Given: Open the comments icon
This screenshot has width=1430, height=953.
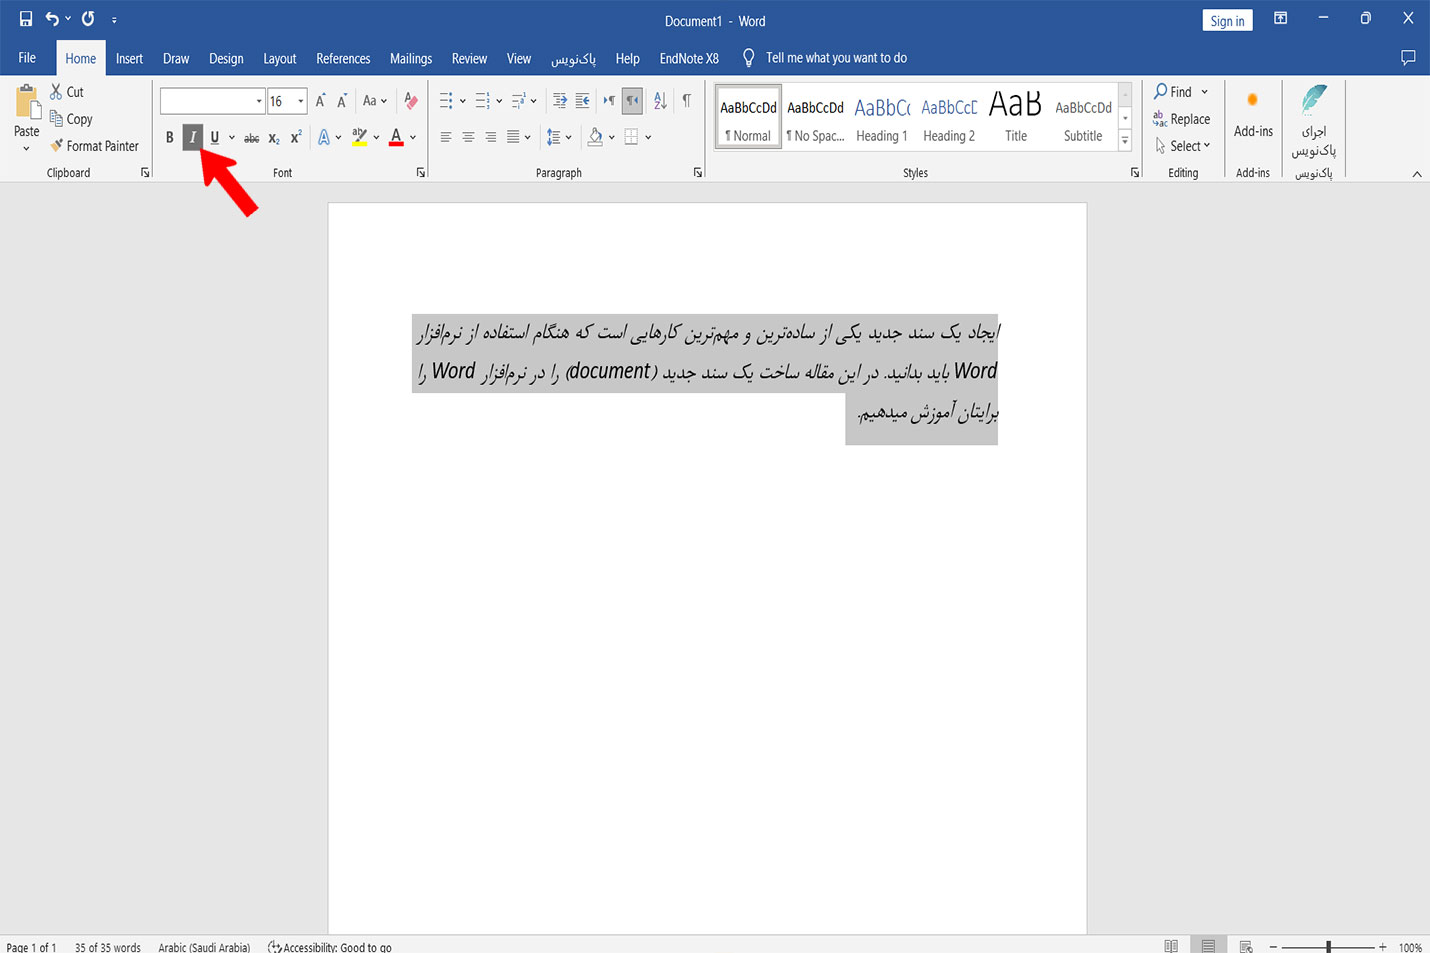Looking at the screenshot, I should [x=1408, y=58].
